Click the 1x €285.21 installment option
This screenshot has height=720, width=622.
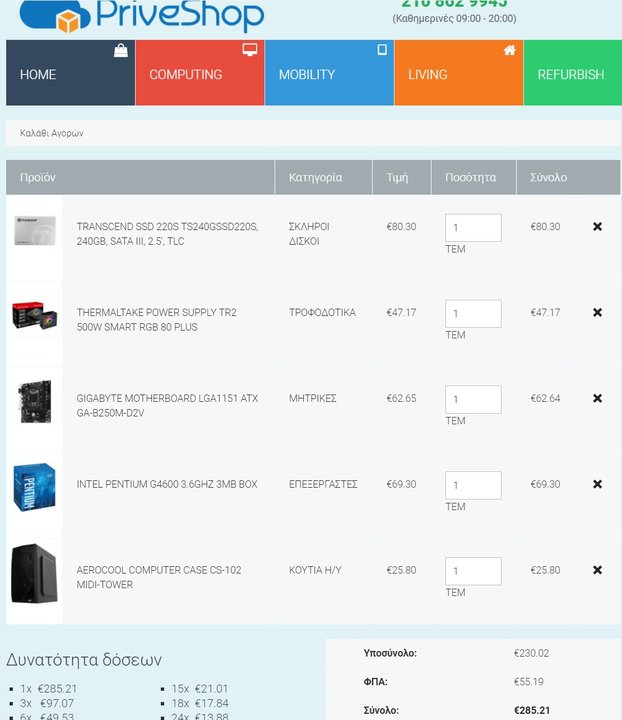coord(48,689)
